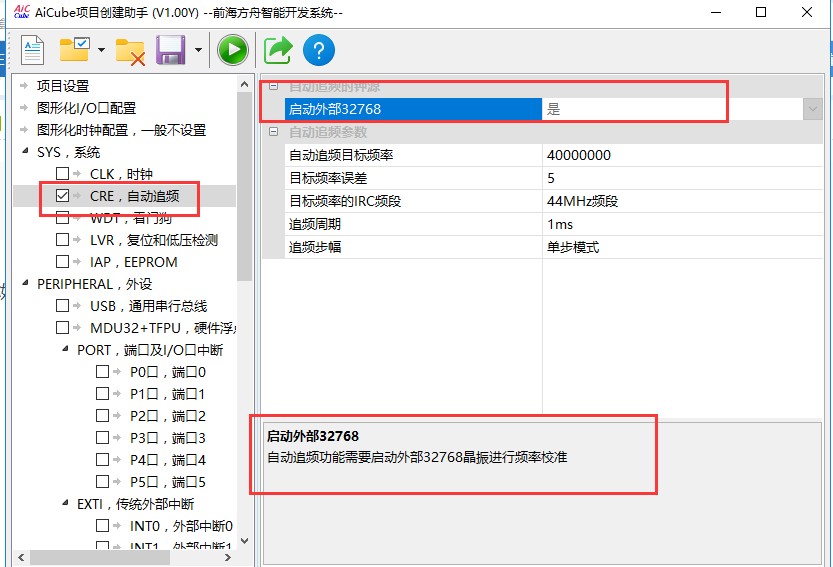Select the USB，通用串行总线 label
Image resolution: width=833 pixels, height=567 pixels.
[x=149, y=306]
